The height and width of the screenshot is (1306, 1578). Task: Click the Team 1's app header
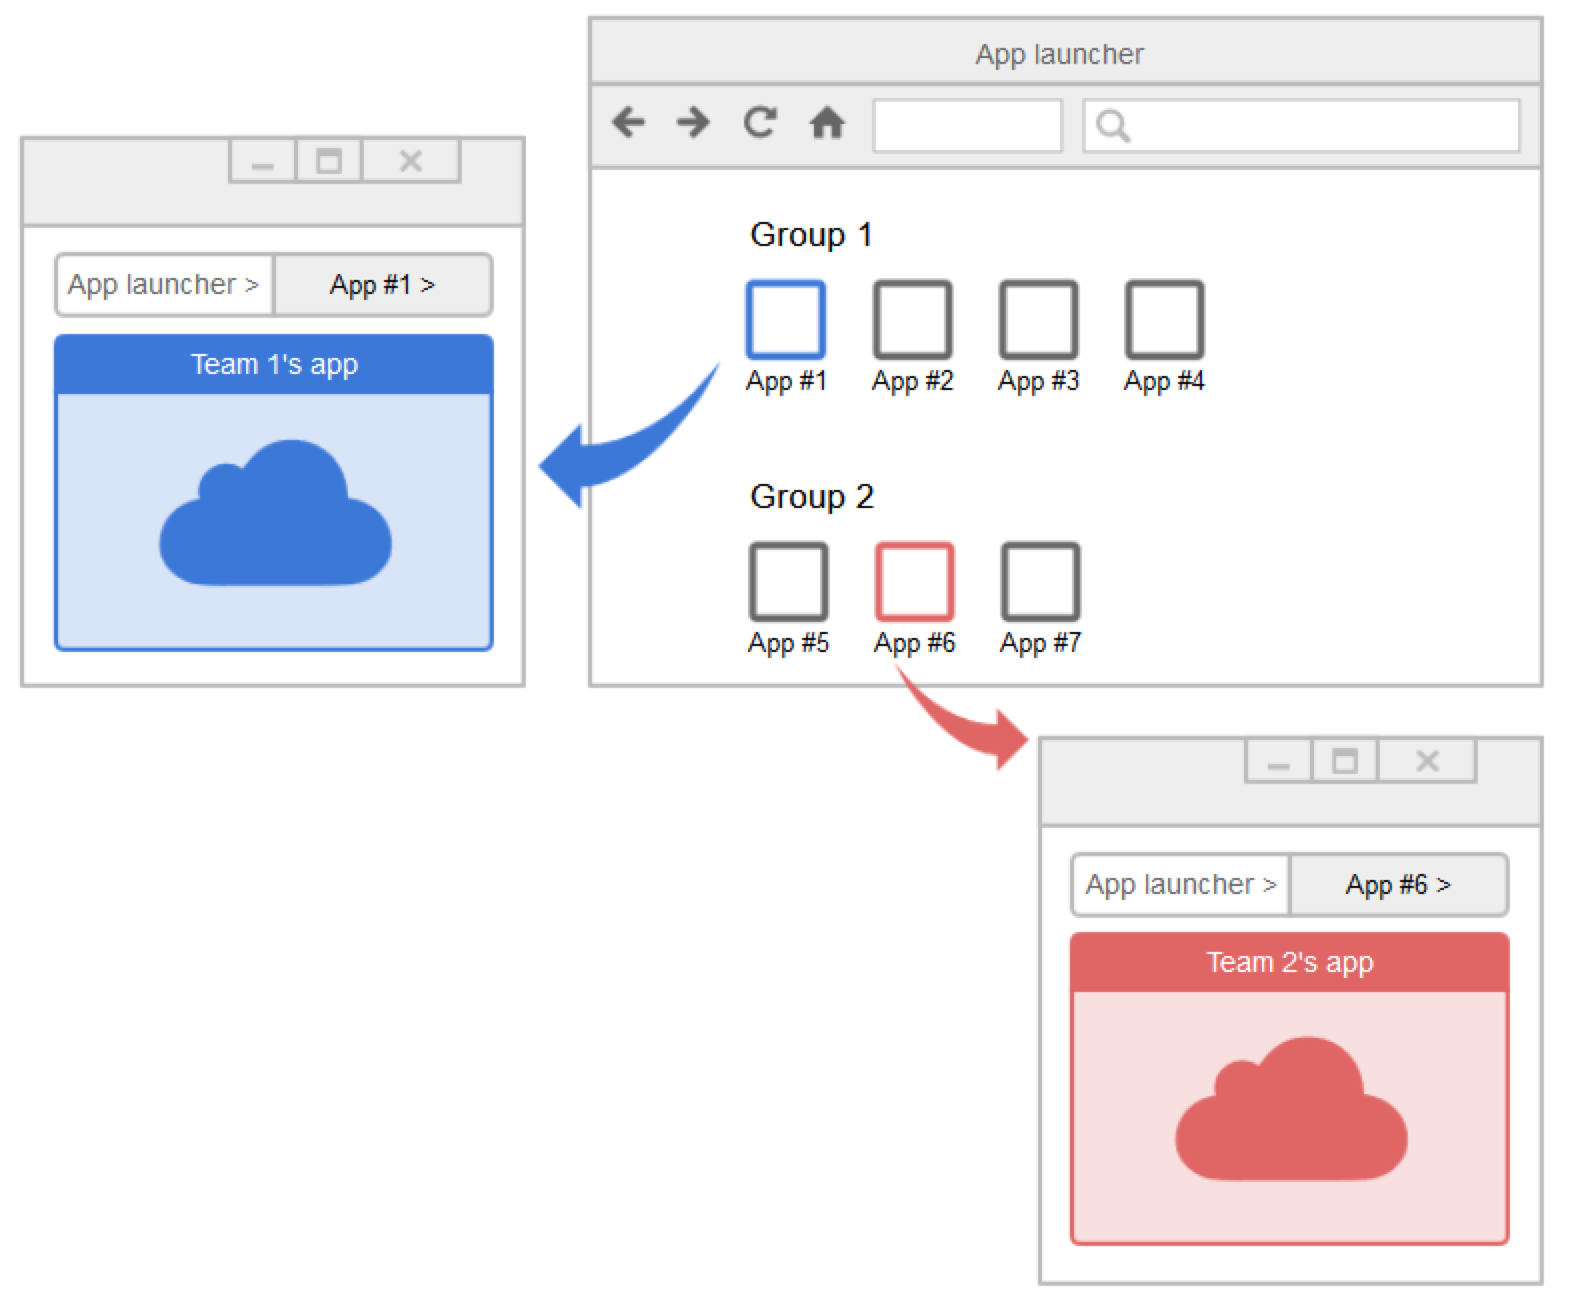click(x=274, y=365)
